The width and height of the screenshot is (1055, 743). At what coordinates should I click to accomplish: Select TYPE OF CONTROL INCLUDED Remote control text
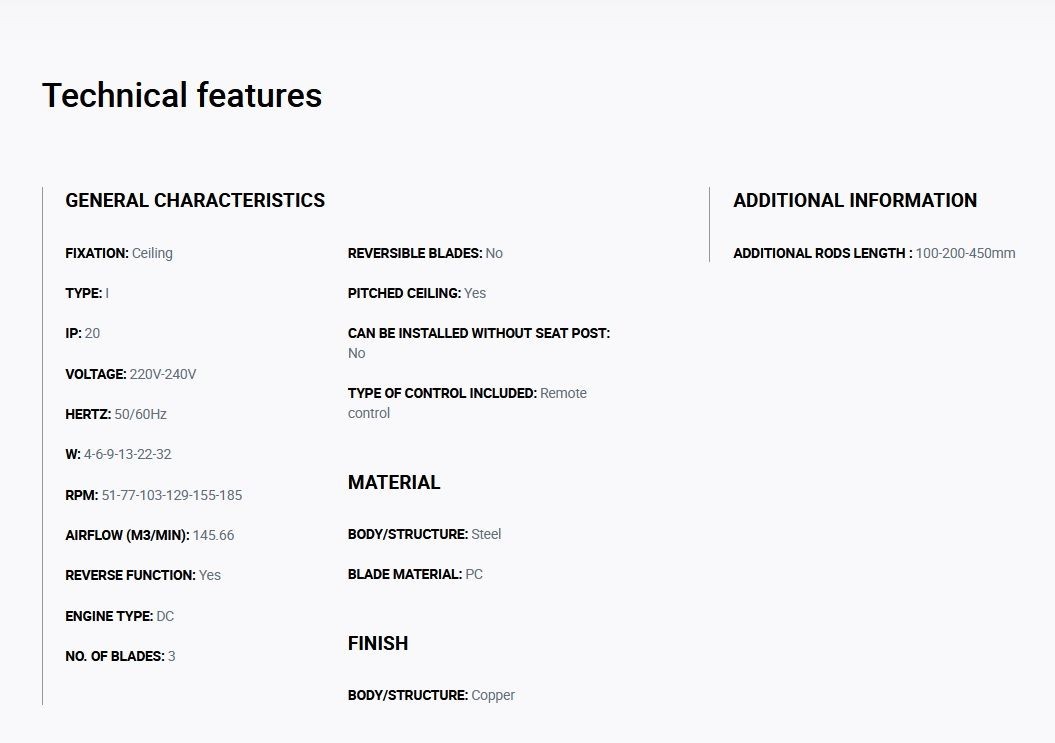[468, 403]
